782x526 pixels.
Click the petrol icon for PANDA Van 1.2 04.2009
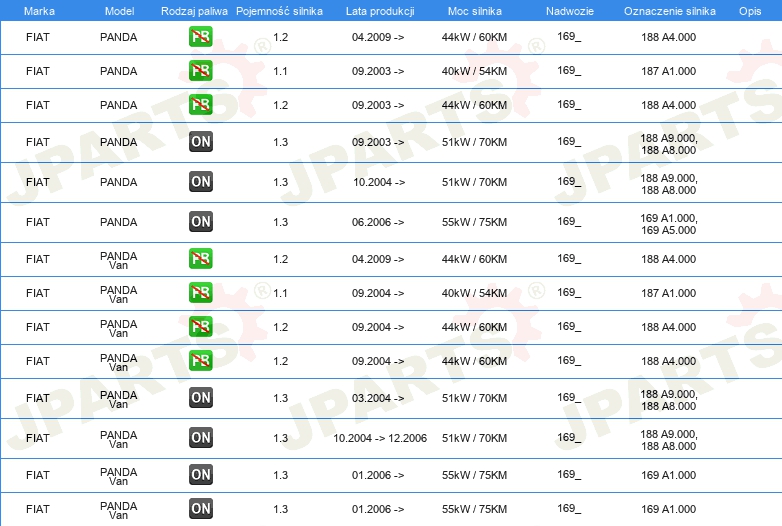click(200, 258)
